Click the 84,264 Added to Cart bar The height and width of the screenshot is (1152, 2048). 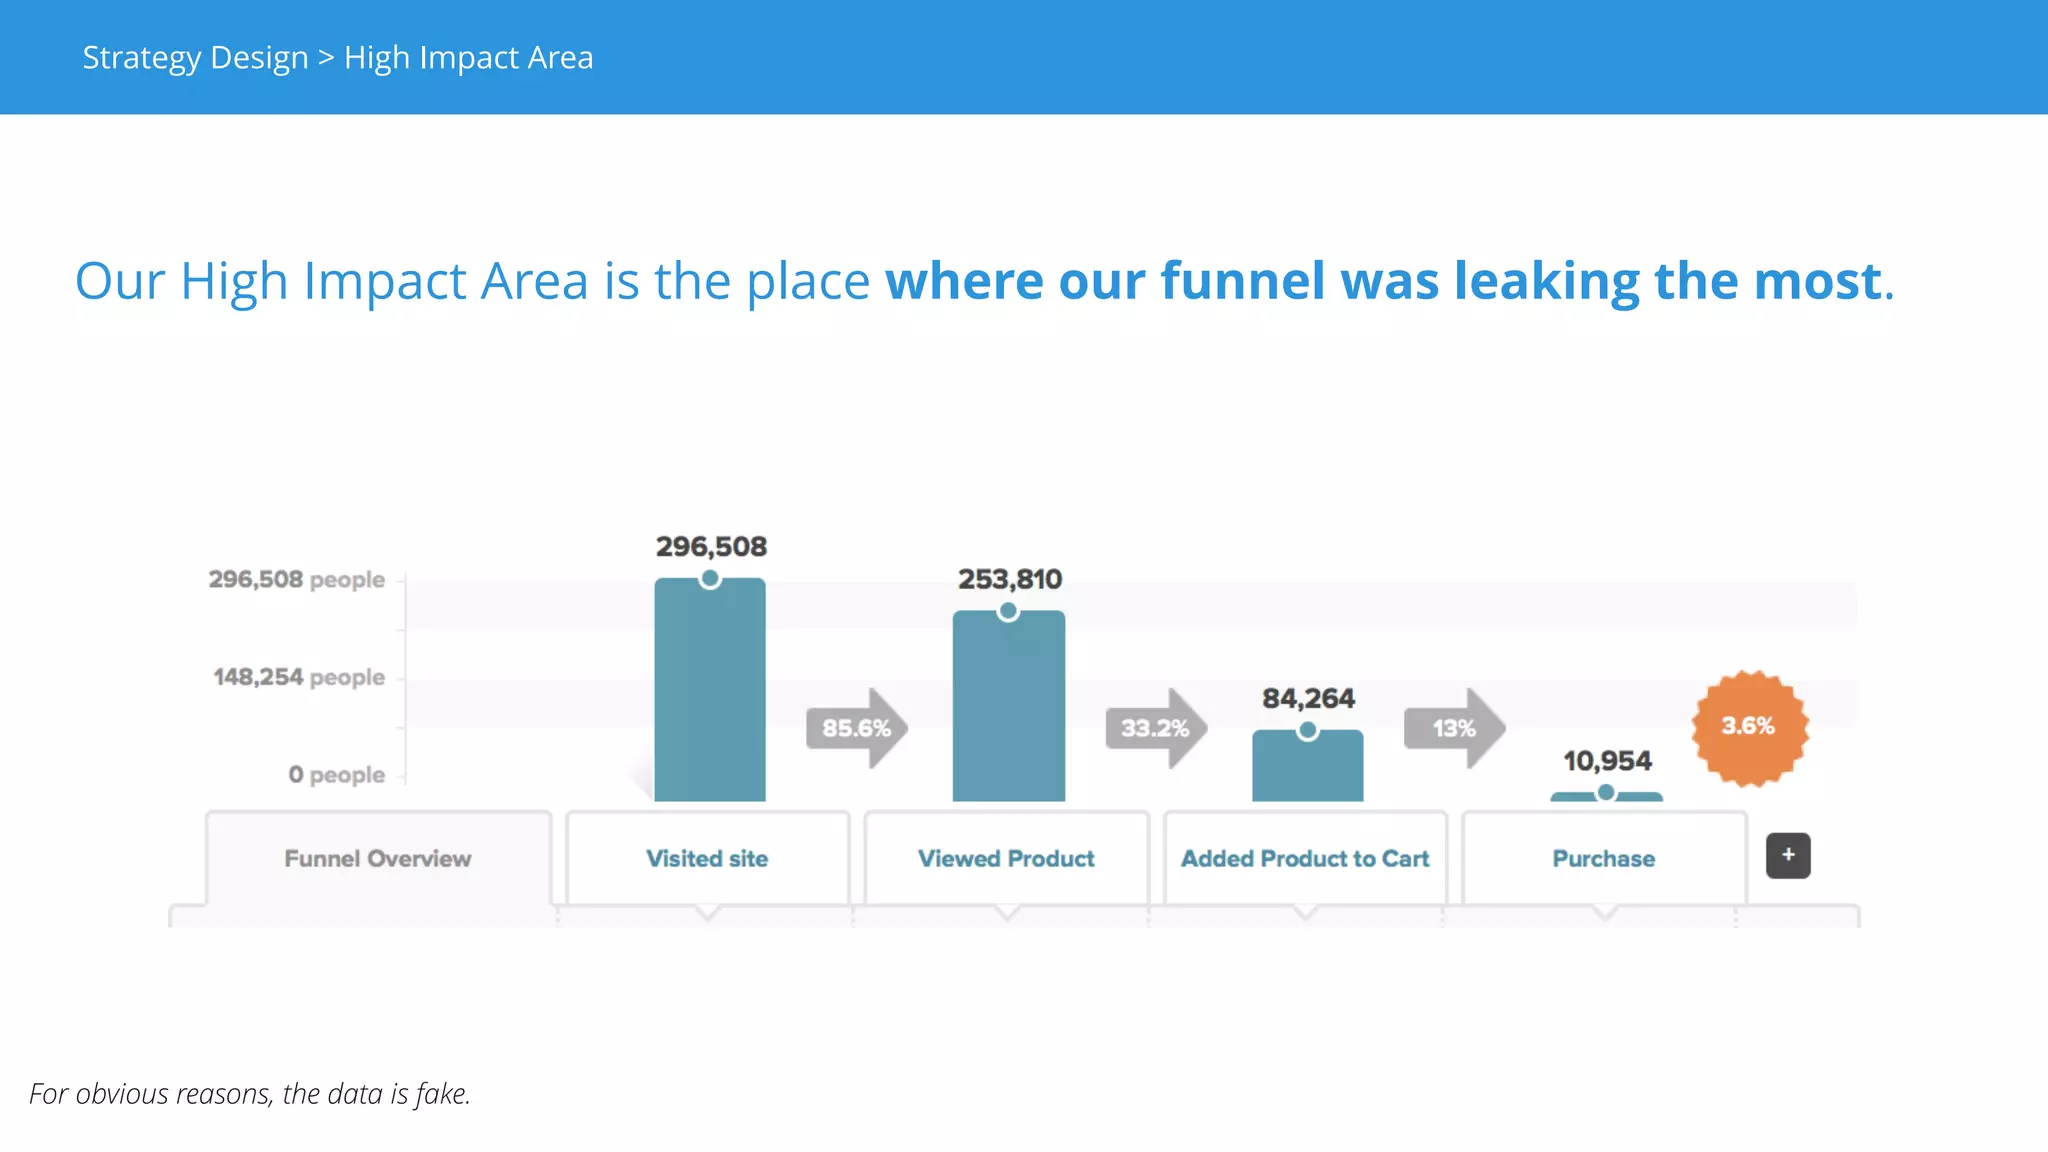pyautogui.click(x=1307, y=772)
